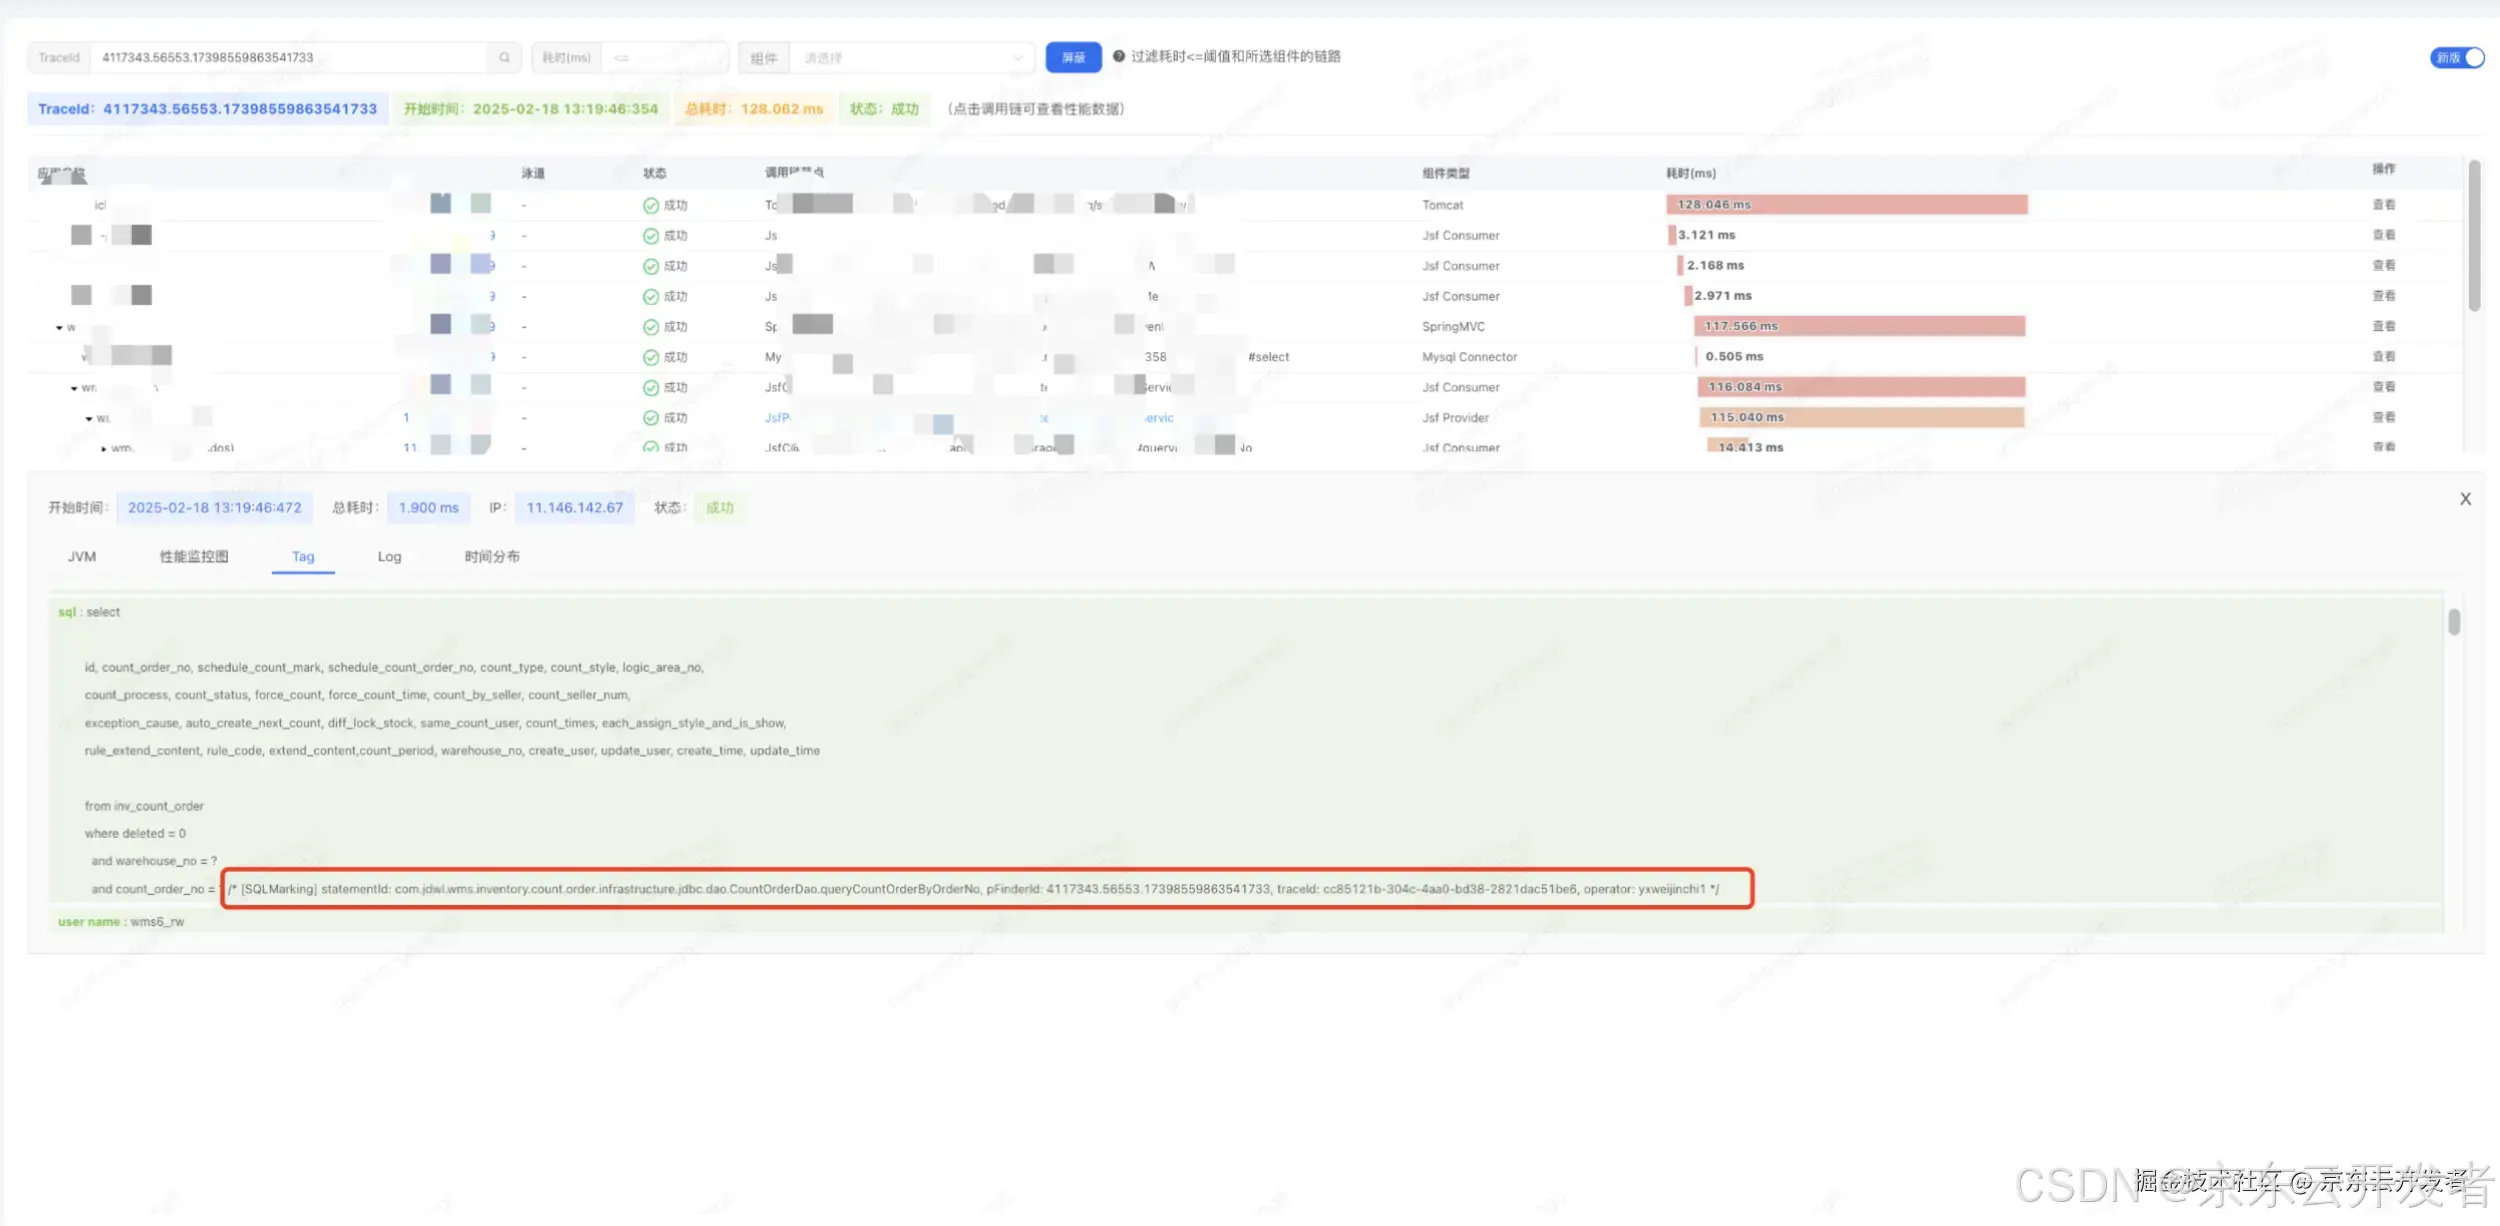This screenshot has height=1226, width=2500.
Task: Click the success icon in Mysql Connector row
Action: 651,357
